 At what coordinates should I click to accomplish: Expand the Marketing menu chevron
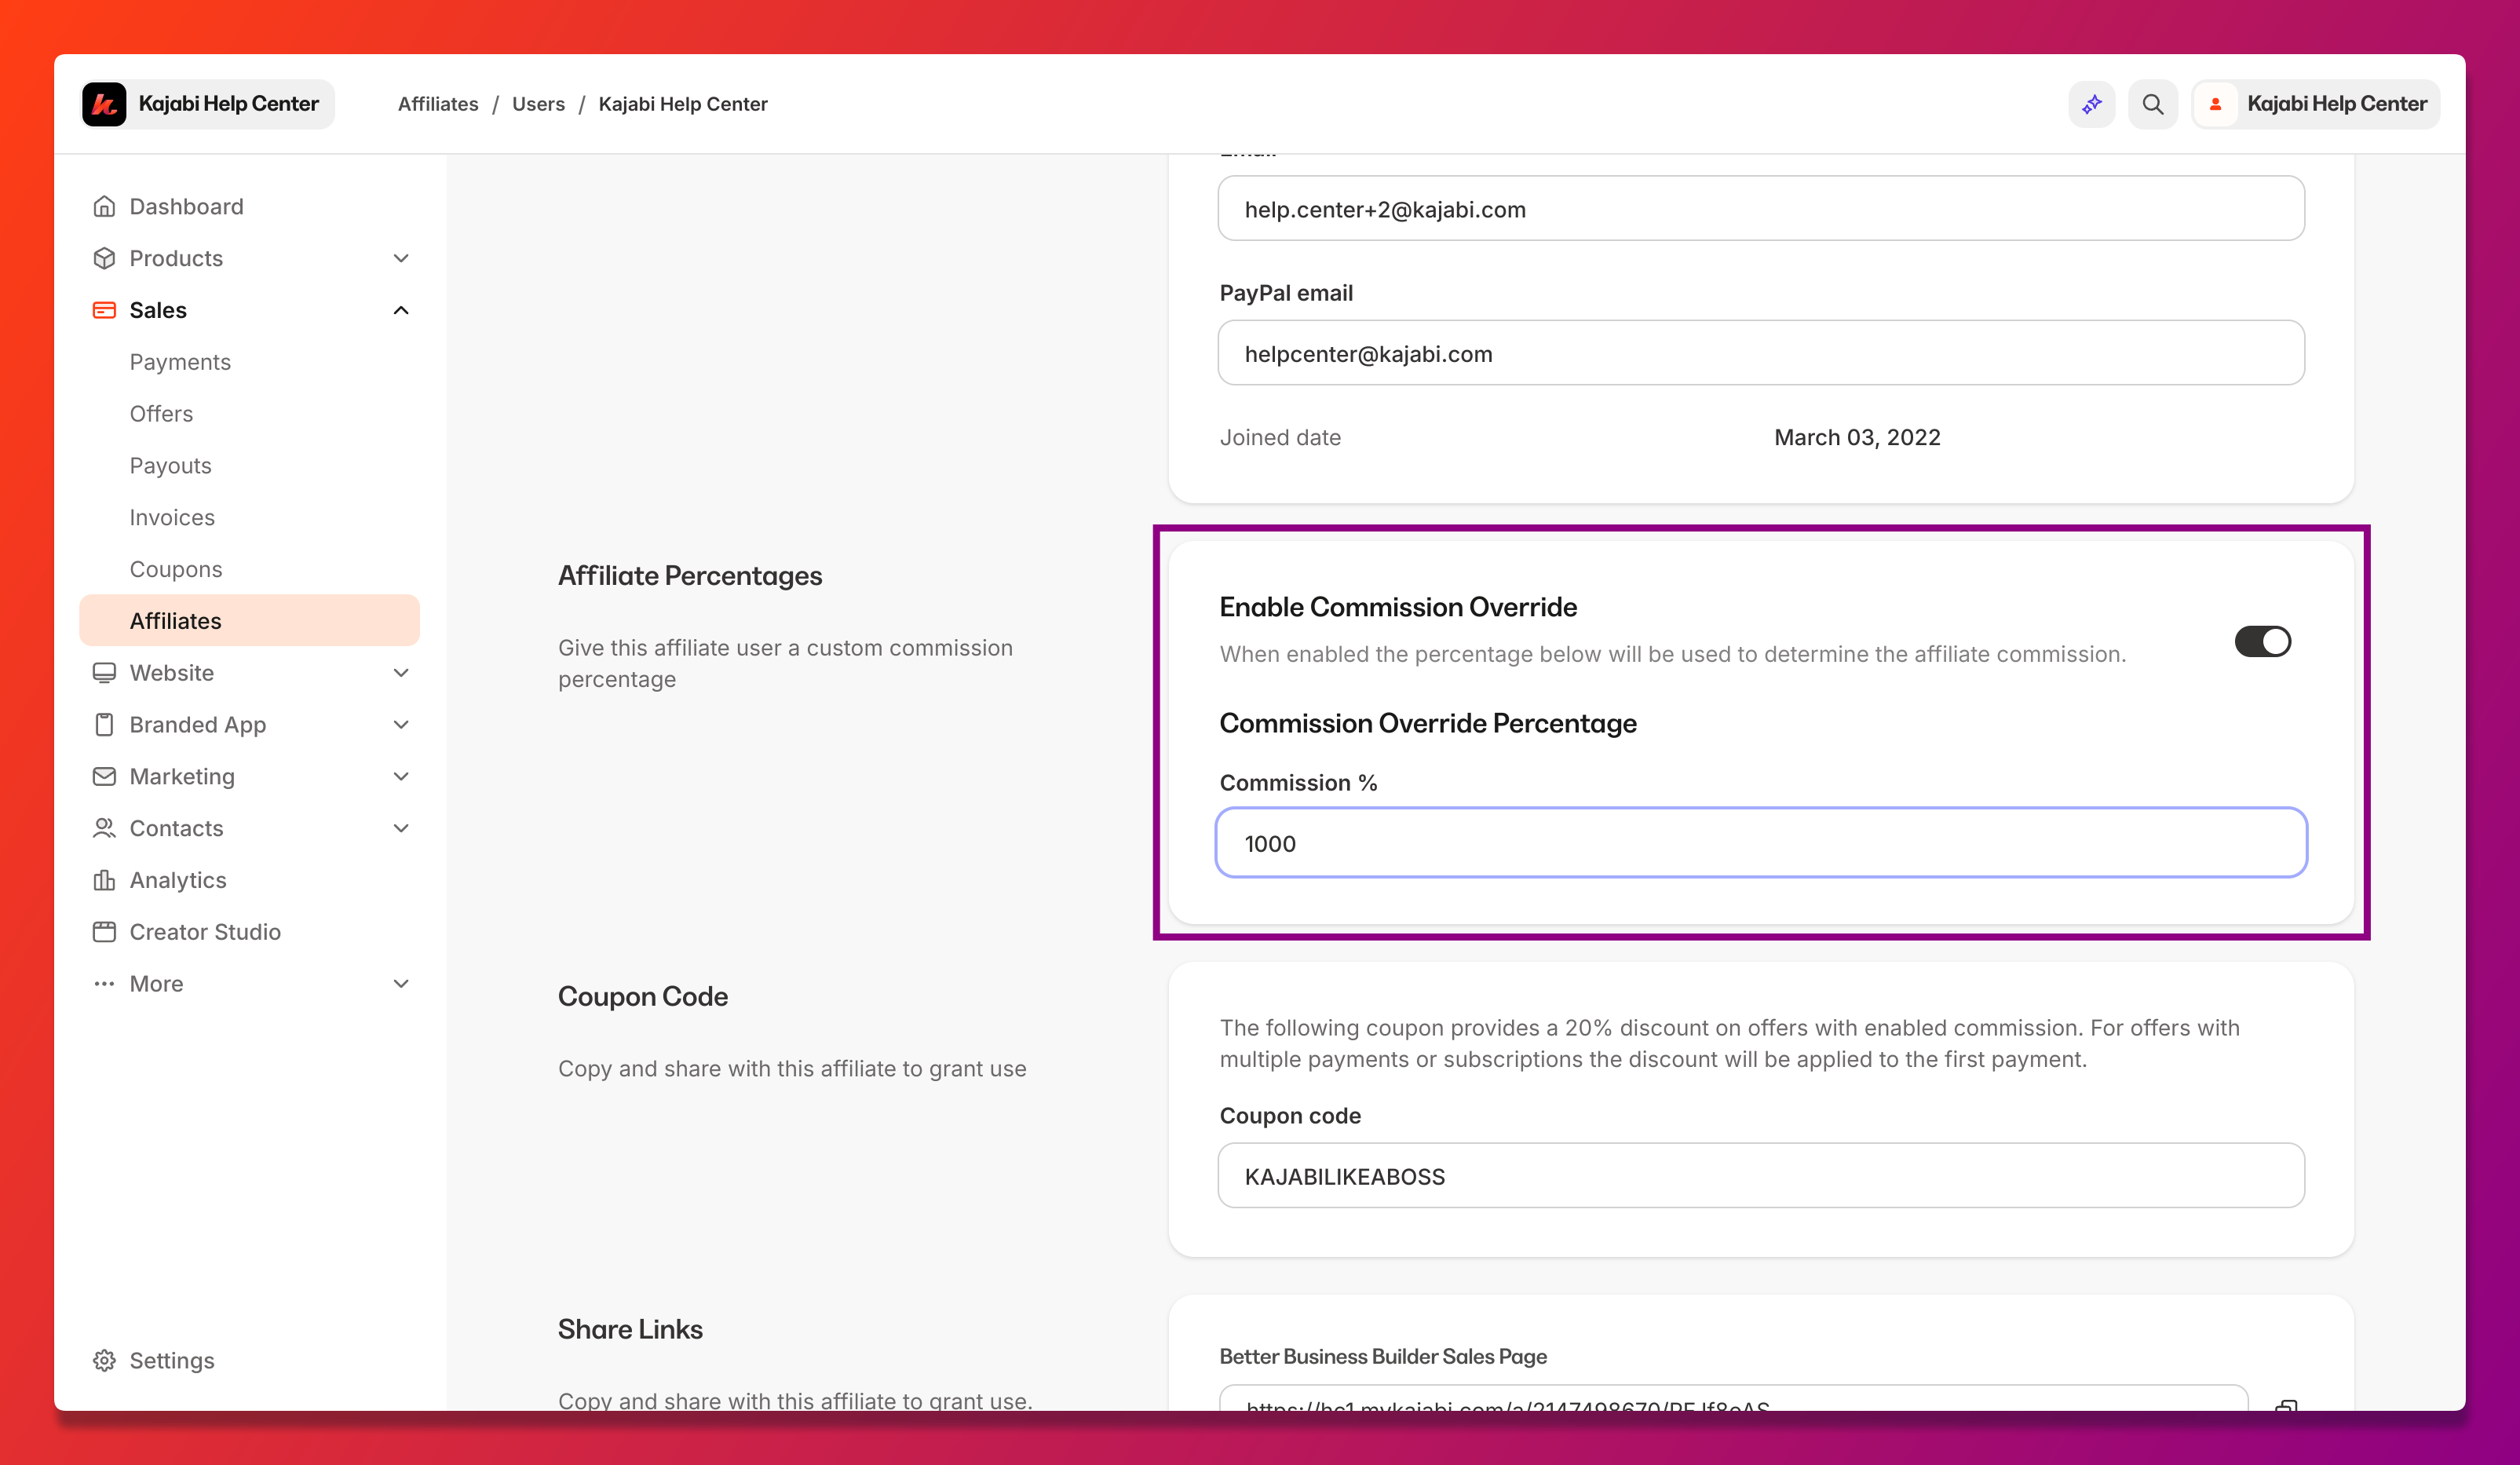coord(401,777)
